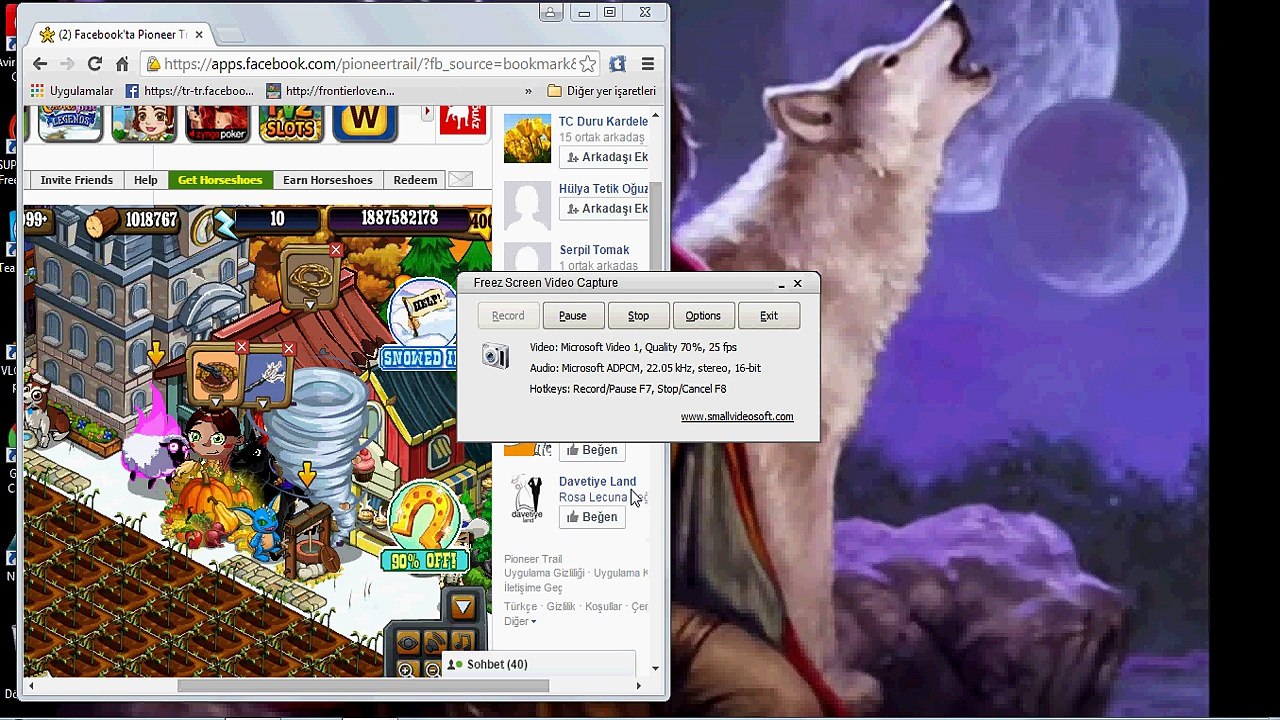The height and width of the screenshot is (720, 1280).
Task: Click Pause in Freez Screen Video Capture
Action: [572, 316]
